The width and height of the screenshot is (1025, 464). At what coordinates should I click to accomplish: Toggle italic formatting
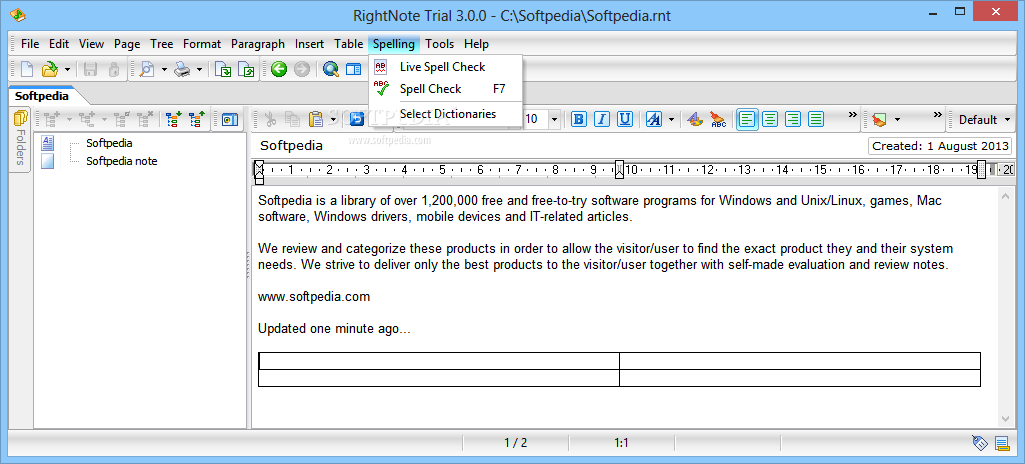click(602, 119)
